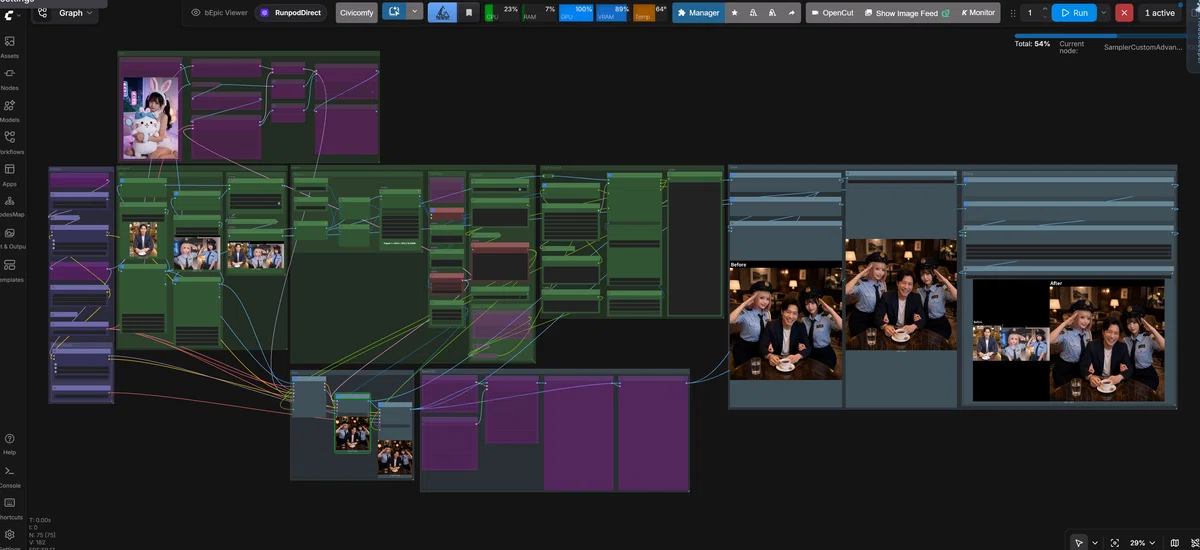This screenshot has height=550, width=1200.
Task: Increase the batch count with the up stepper
Action: click(1045, 9)
